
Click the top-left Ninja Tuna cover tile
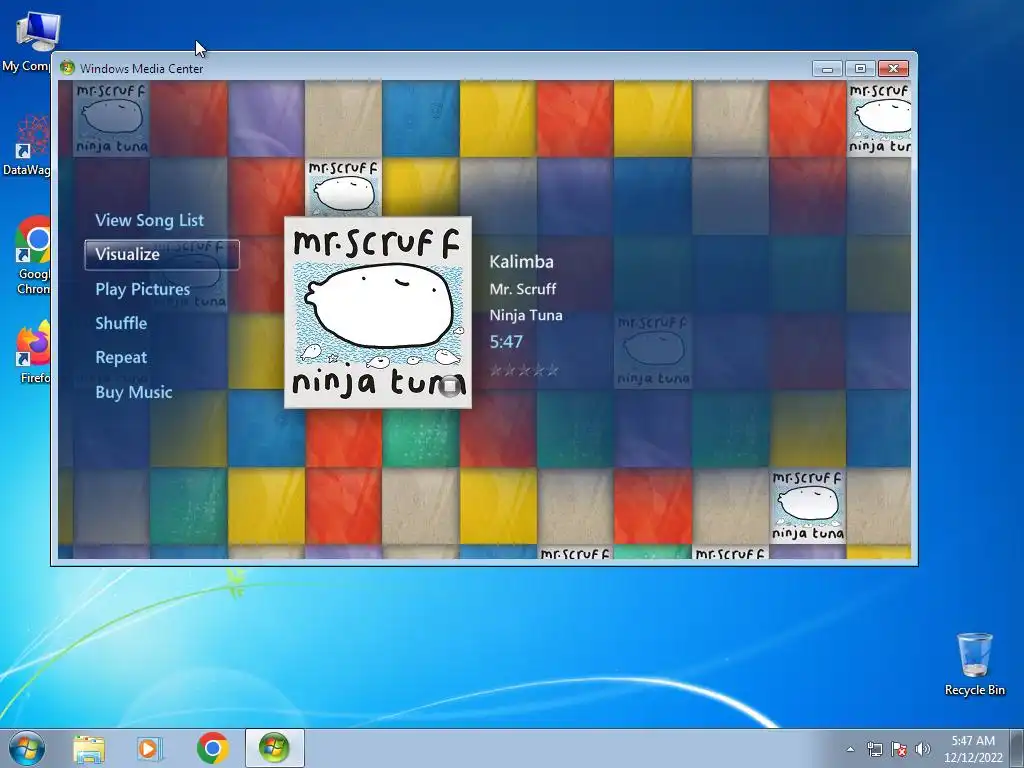(x=112, y=118)
